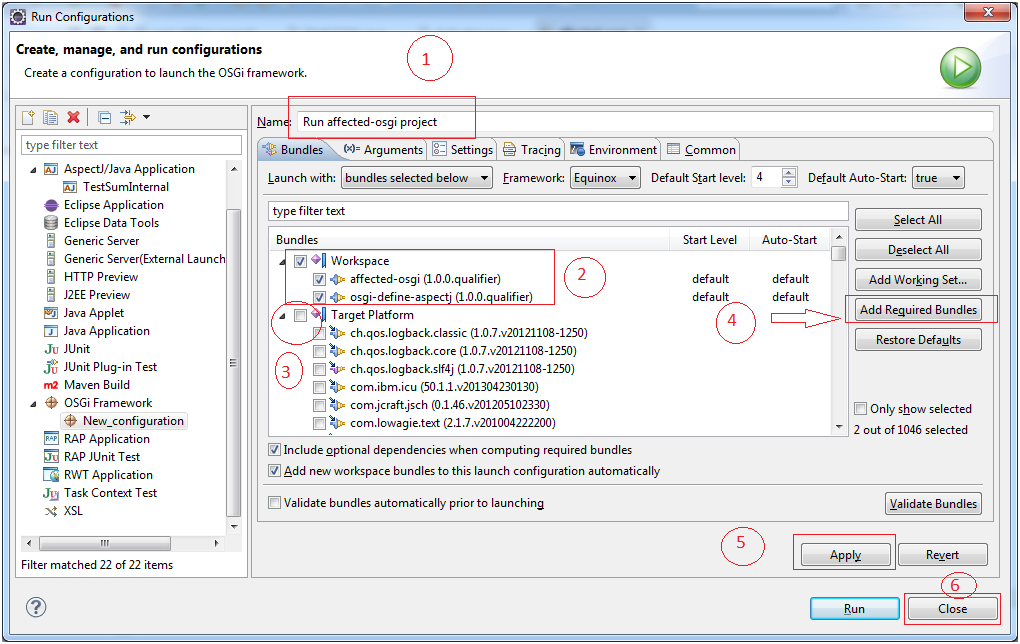Click the New launch configuration icon

(x=28, y=117)
